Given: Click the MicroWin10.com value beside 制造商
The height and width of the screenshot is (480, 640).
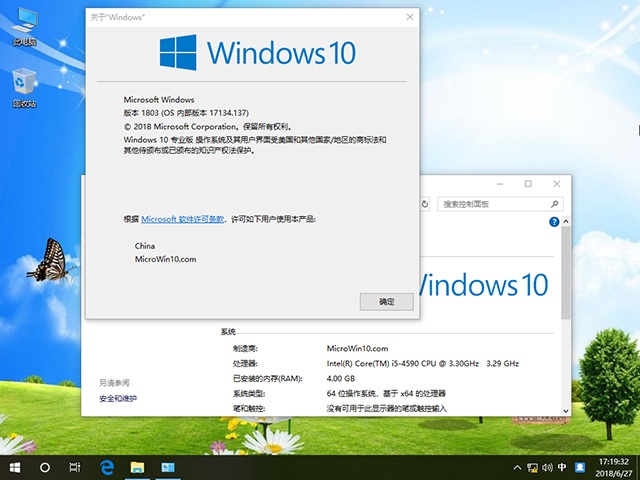Looking at the screenshot, I should pyautogui.click(x=357, y=349).
